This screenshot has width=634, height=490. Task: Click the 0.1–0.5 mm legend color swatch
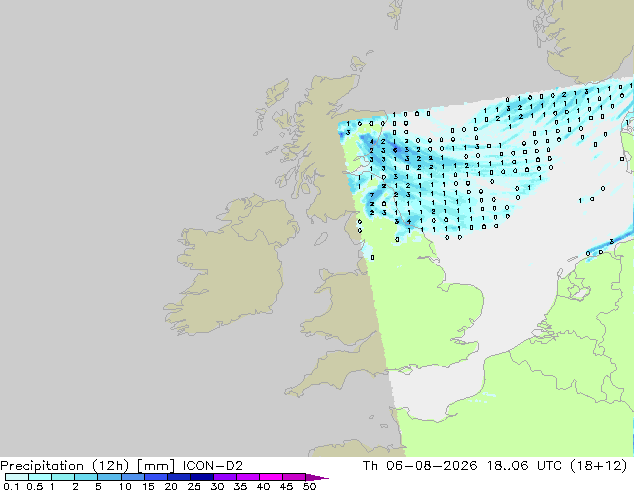click(17, 477)
